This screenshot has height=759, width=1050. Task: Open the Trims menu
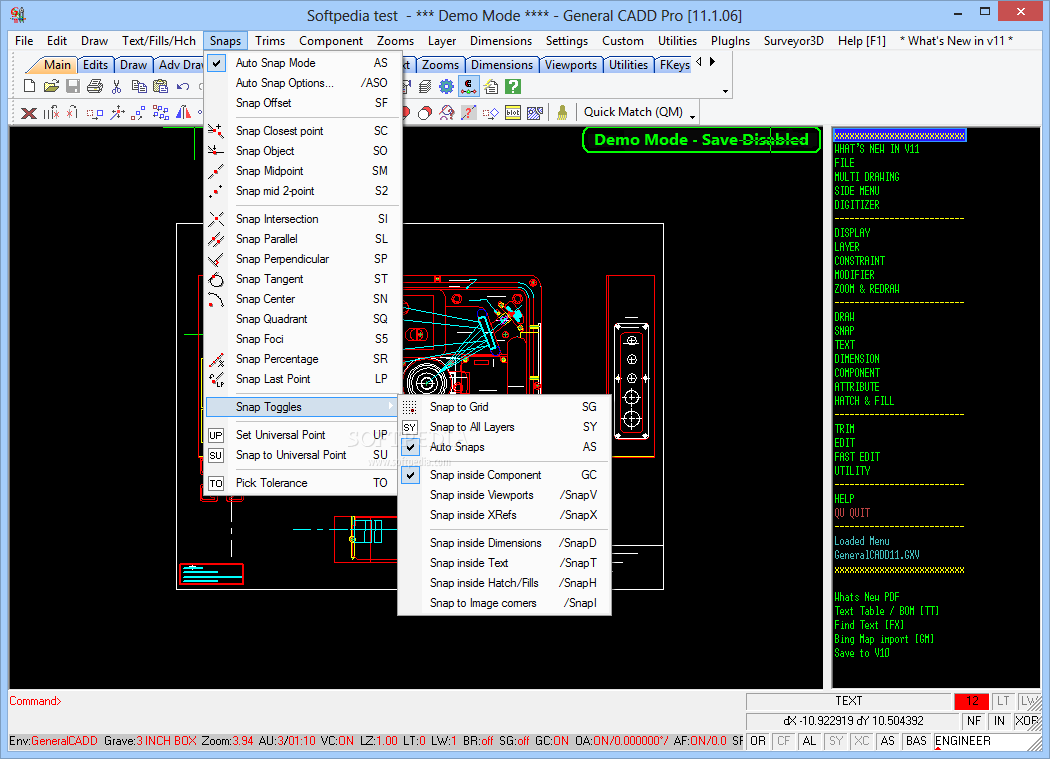pos(270,41)
